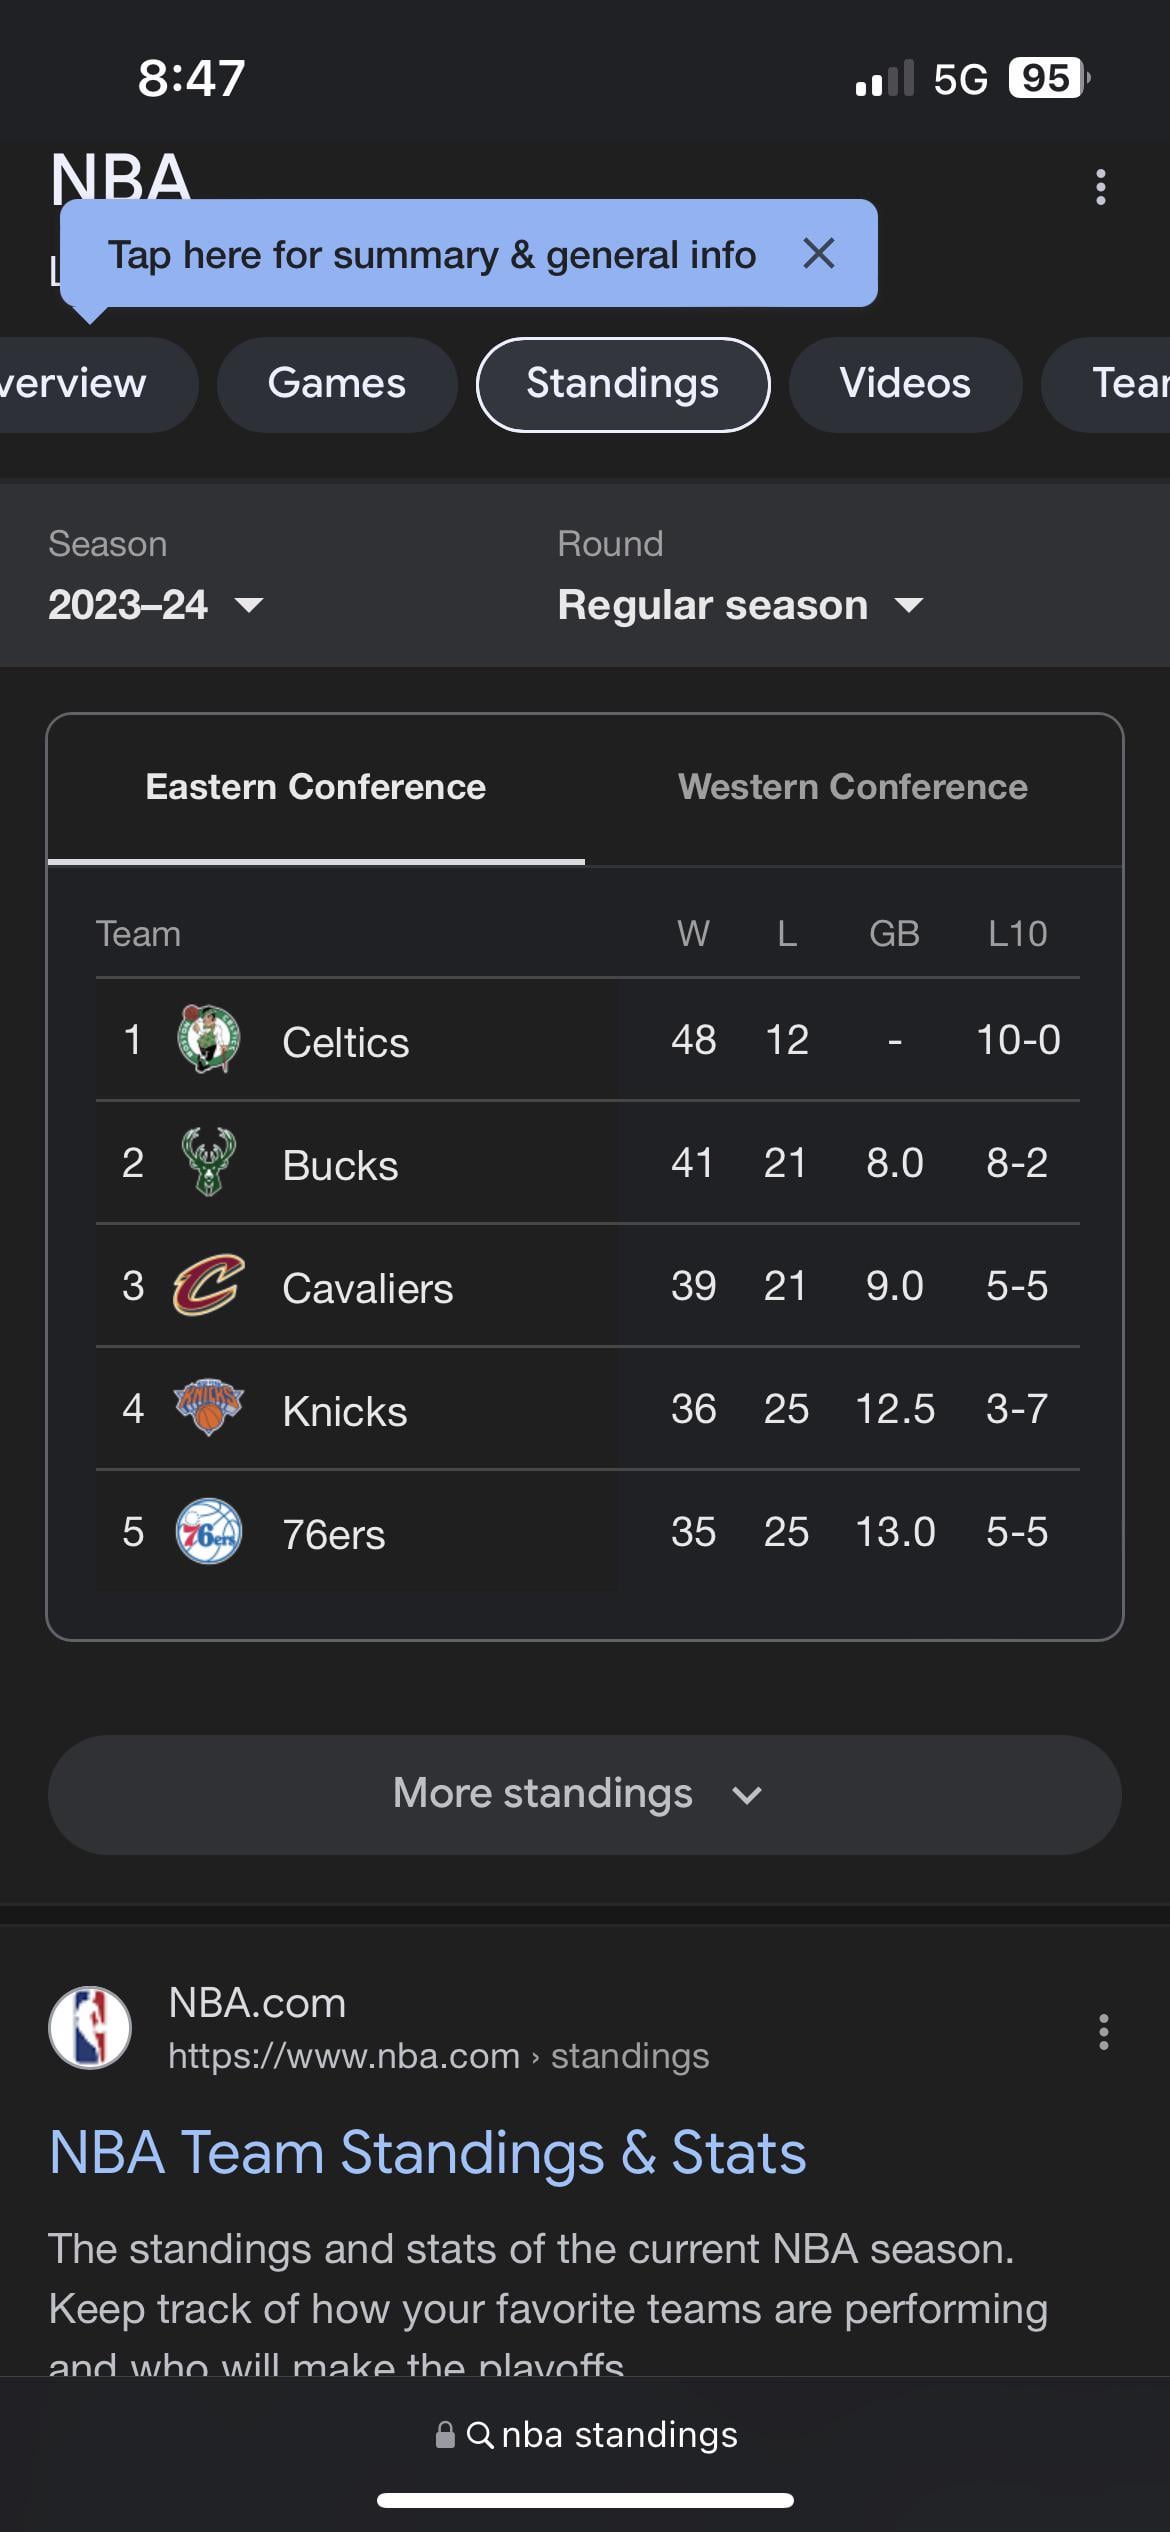The height and width of the screenshot is (2532, 1170).
Task: Open NBA.com result options menu
Action: [x=1103, y=2032]
